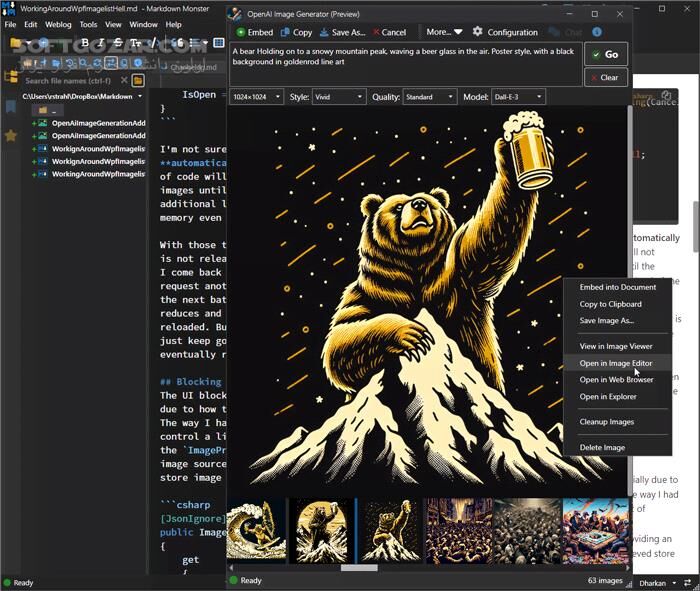Select the first OpenAiImageGenerationAdd file

88,123
